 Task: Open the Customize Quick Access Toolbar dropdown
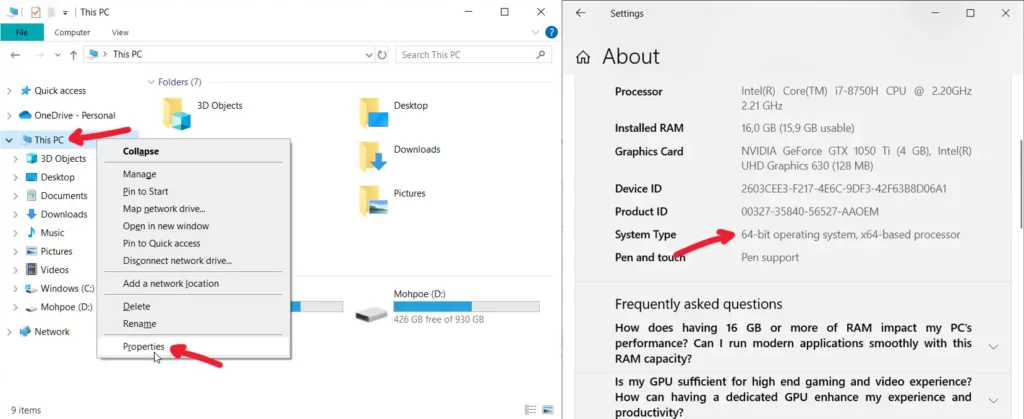(65, 13)
